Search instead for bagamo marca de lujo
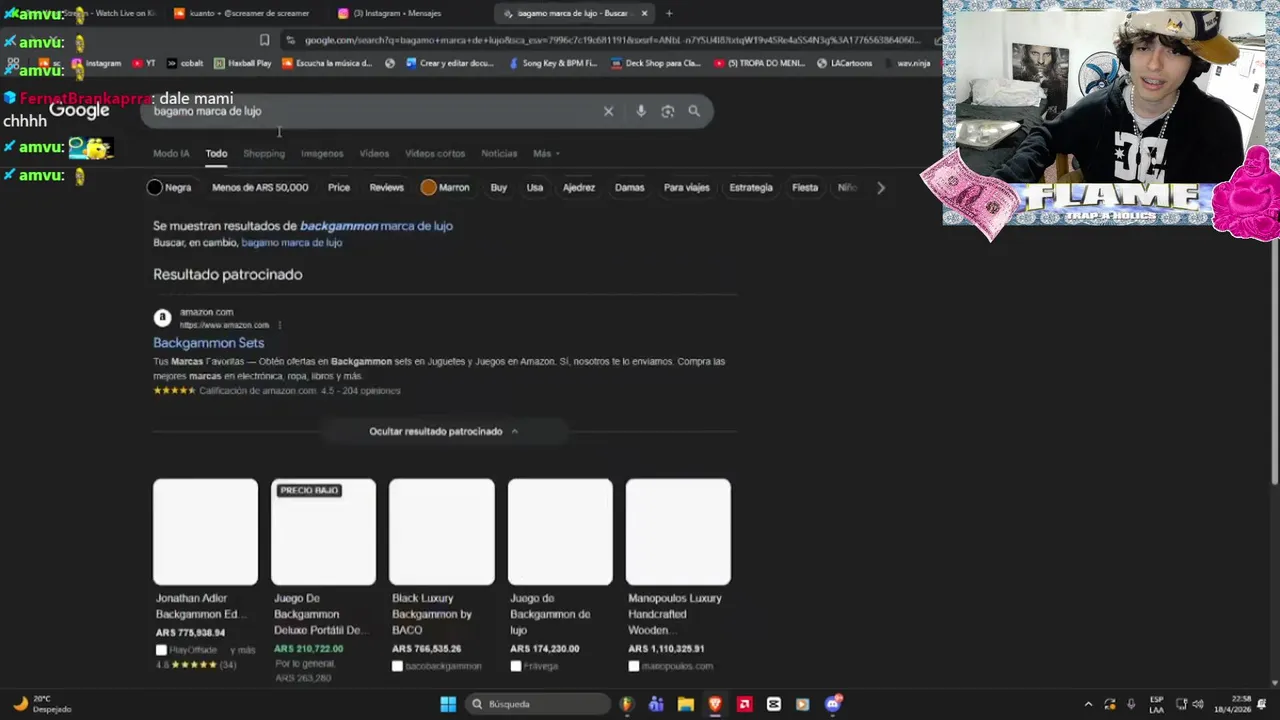 [x=292, y=243]
